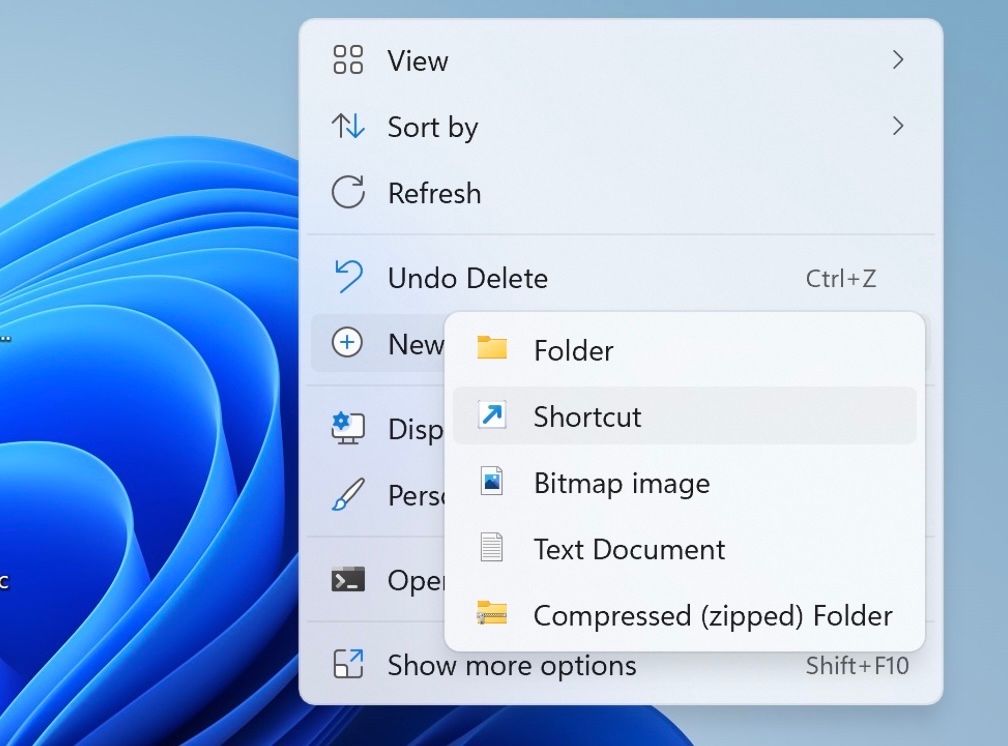Click the Terminal console icon
The image size is (1008, 746).
(348, 579)
